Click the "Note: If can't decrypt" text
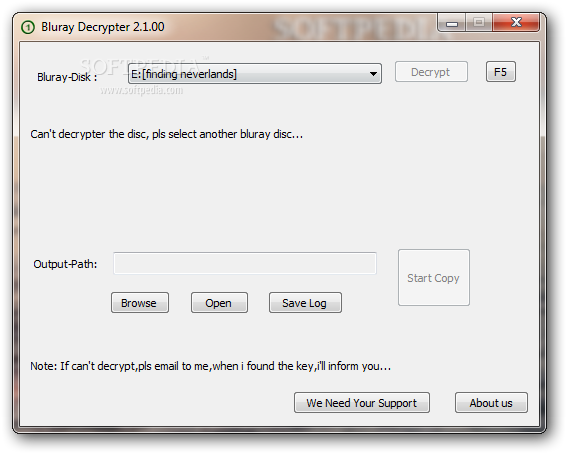567x454 pixels. (x=210, y=366)
